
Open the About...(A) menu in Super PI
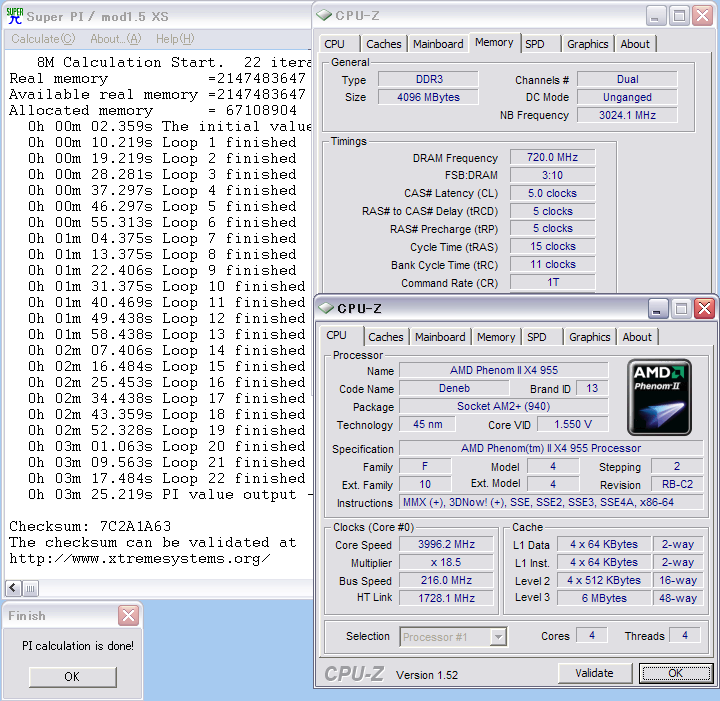116,39
